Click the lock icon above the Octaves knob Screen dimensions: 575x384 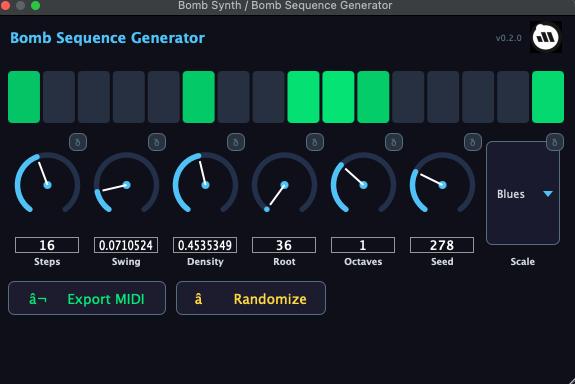(x=394, y=142)
